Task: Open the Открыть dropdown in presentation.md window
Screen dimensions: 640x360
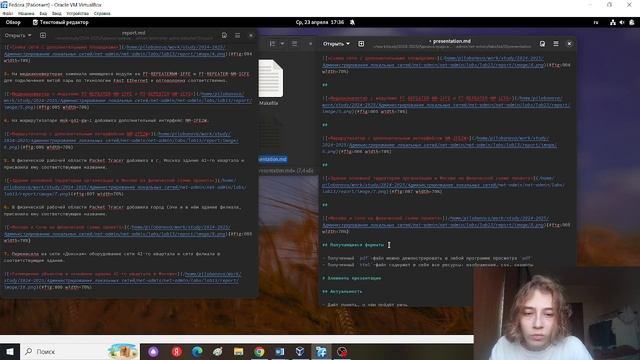Action: click(336, 44)
